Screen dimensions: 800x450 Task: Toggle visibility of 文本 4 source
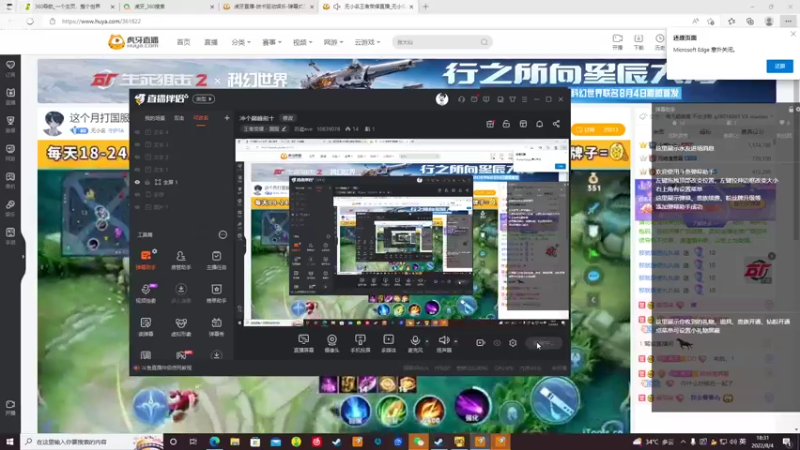click(137, 132)
